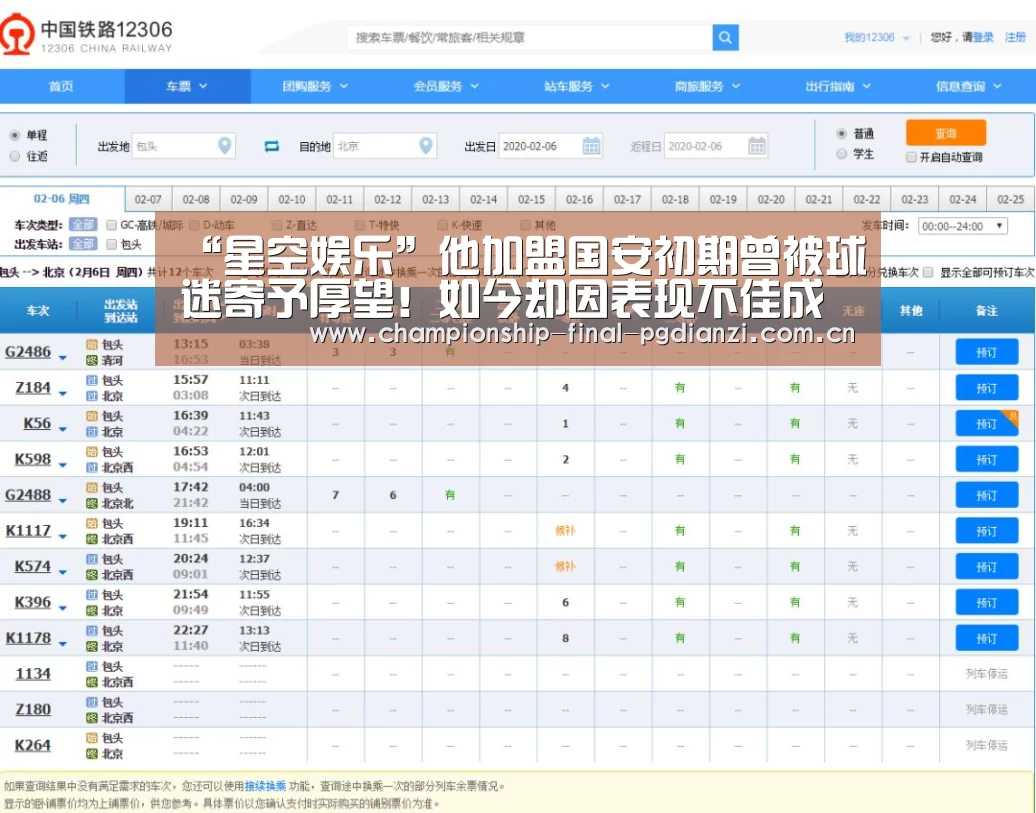The width and height of the screenshot is (1036, 813).
Task: Select the 02-07 date tab
Action: (148, 199)
